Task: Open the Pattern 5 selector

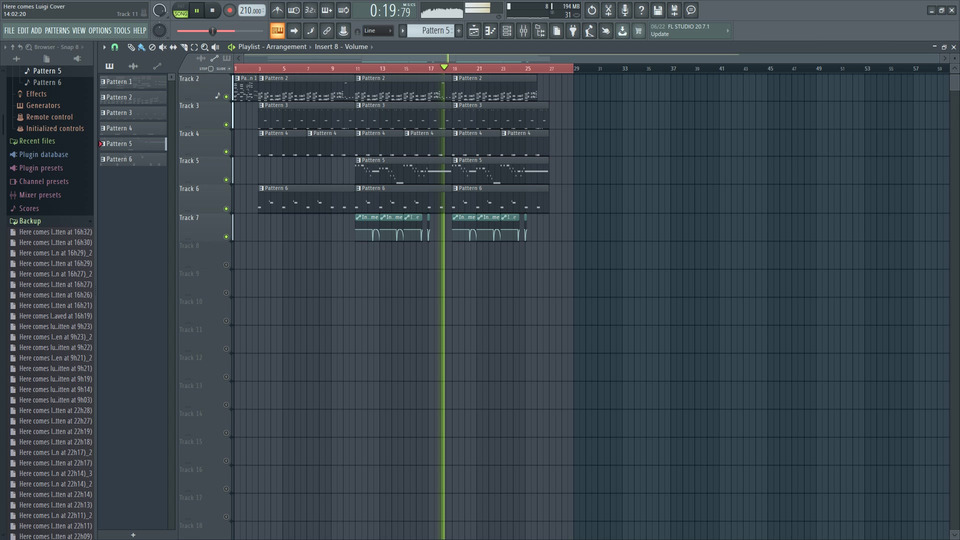Action: 432,31
